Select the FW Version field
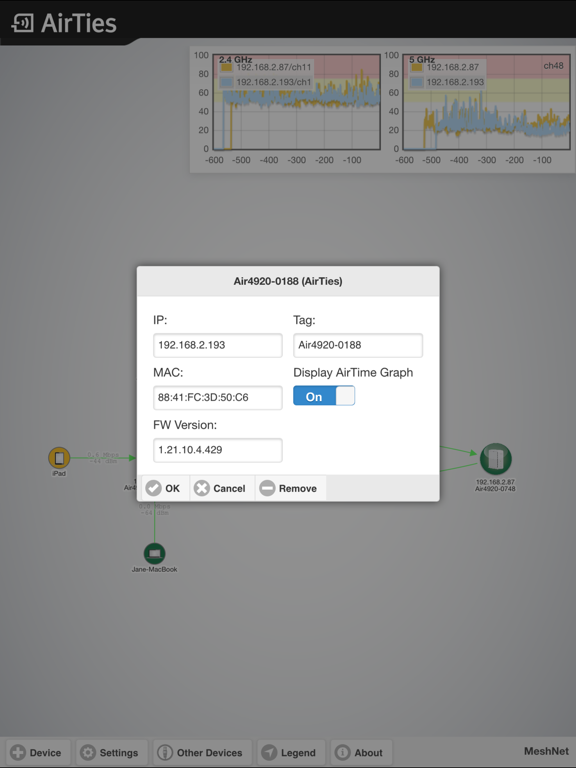This screenshot has height=768, width=576. (218, 450)
